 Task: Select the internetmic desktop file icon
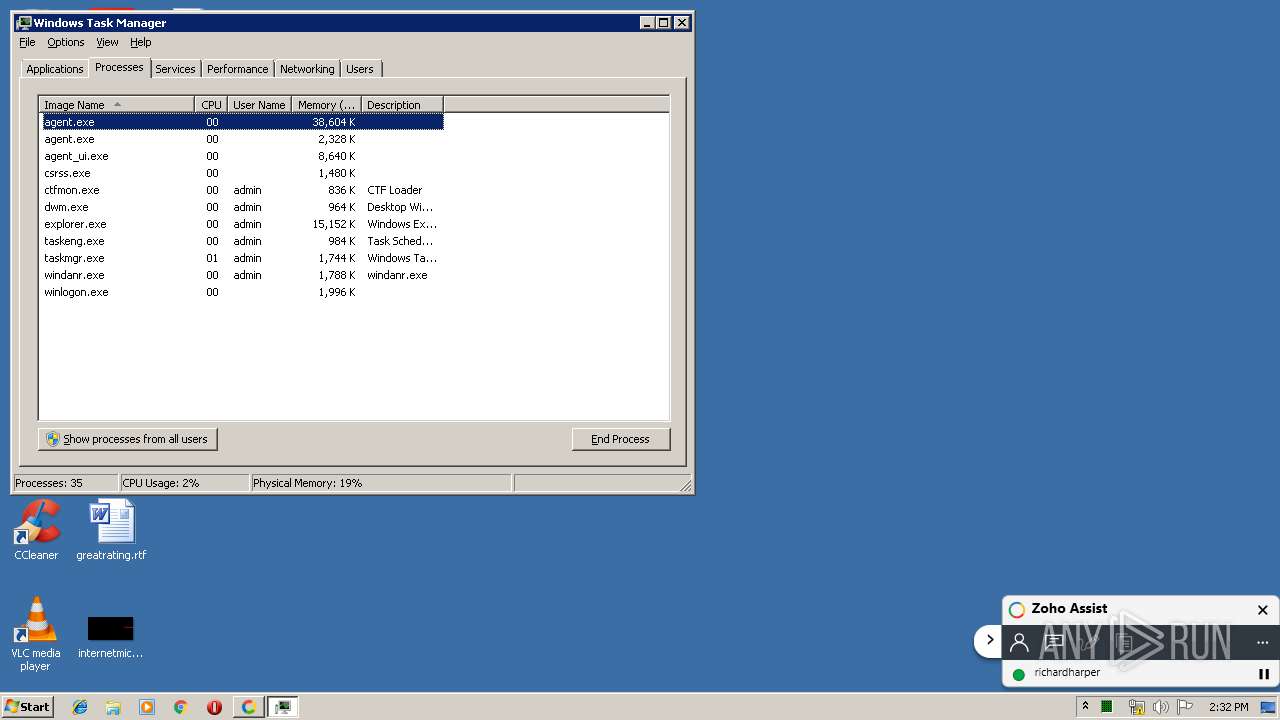110,636
